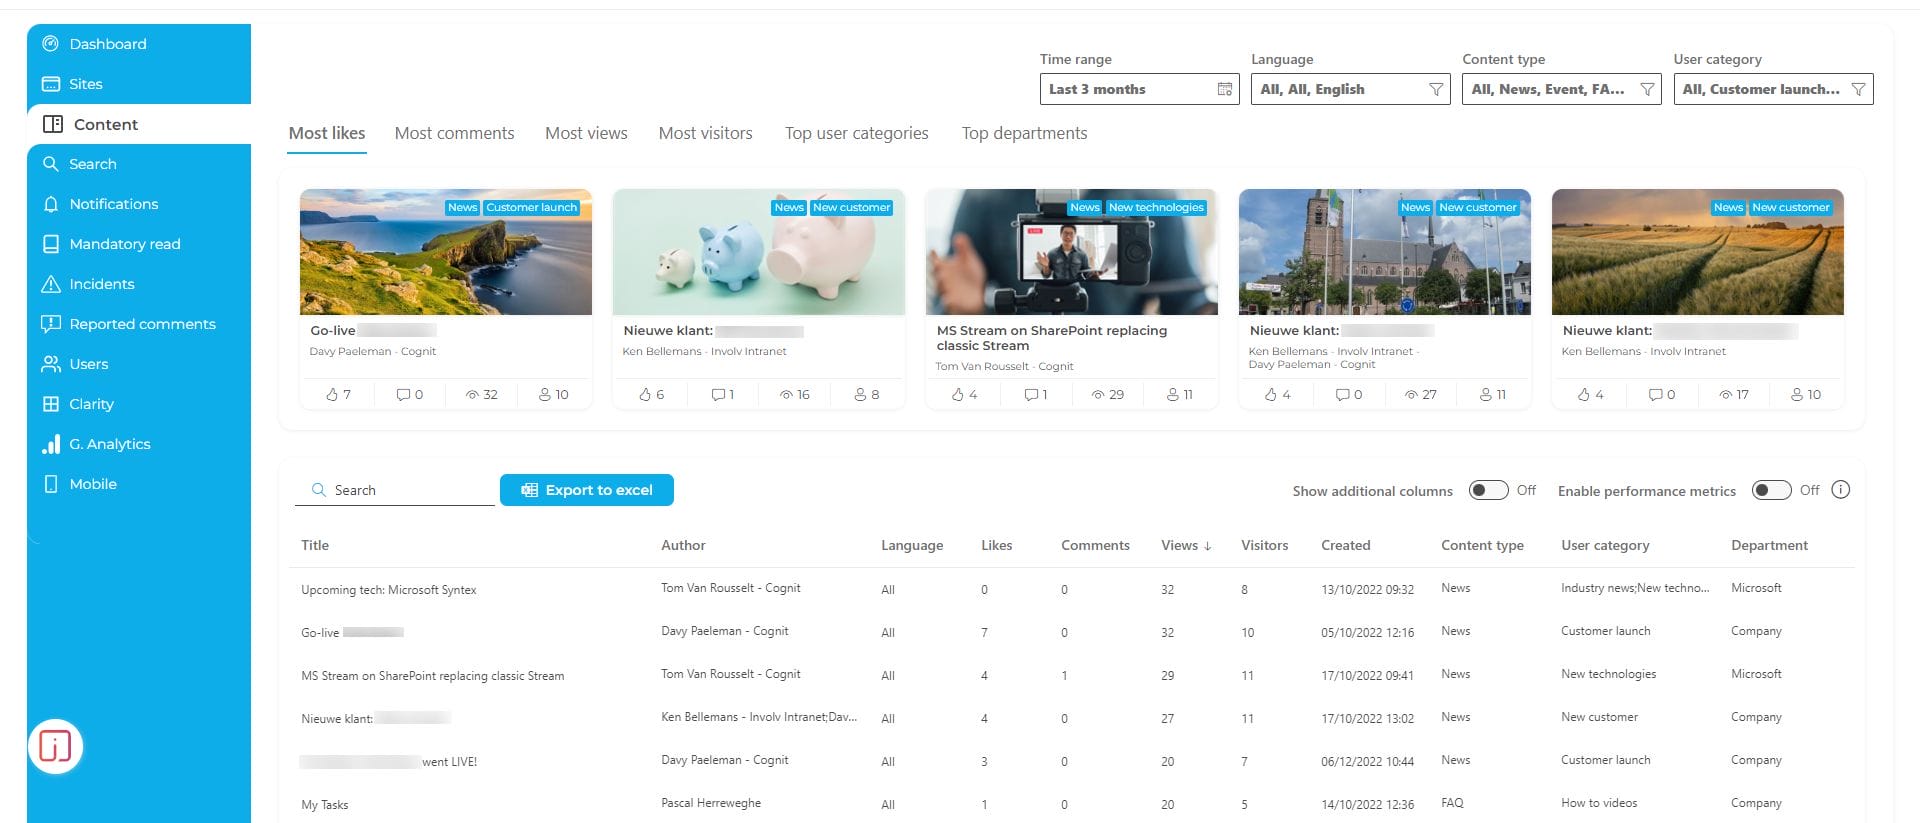Click the Mobile device icon
This screenshot has height=823, width=1920.
50,484
